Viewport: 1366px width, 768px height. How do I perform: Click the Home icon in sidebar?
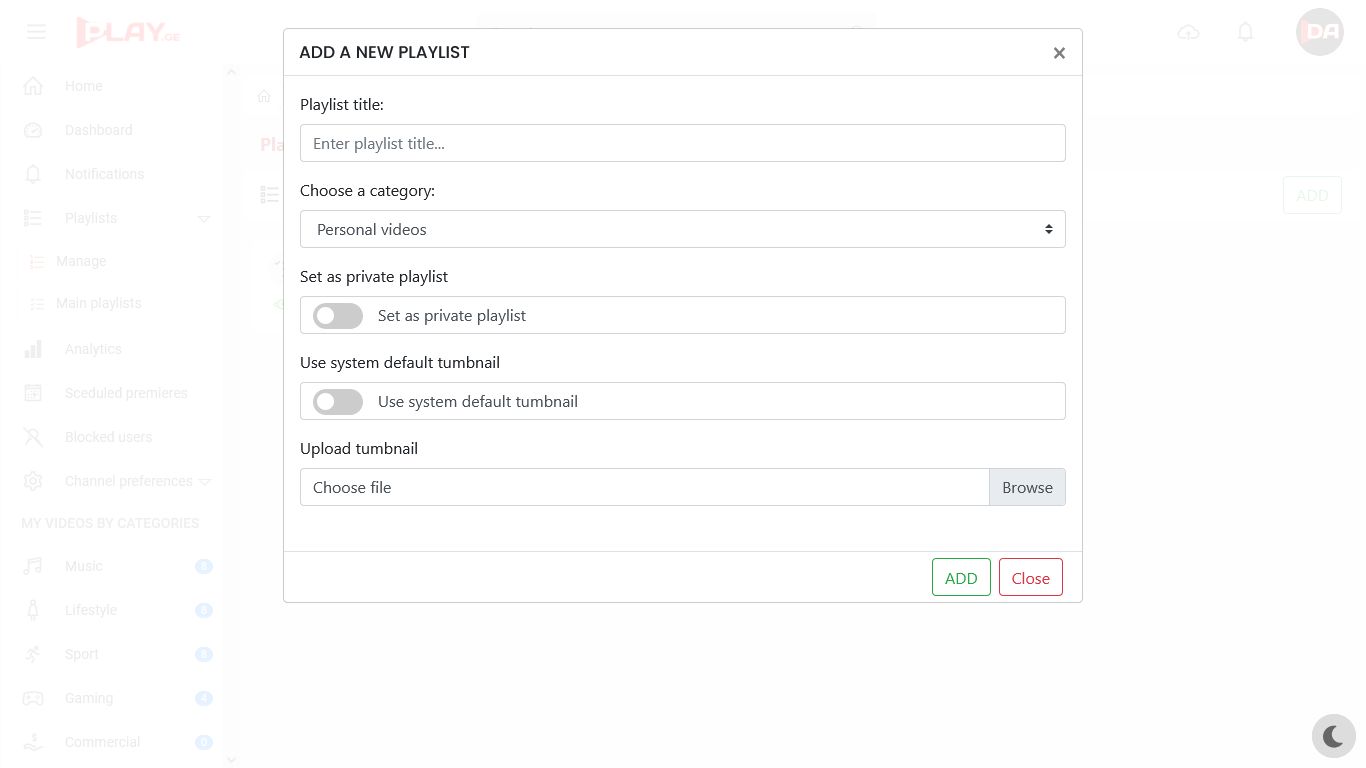click(33, 86)
